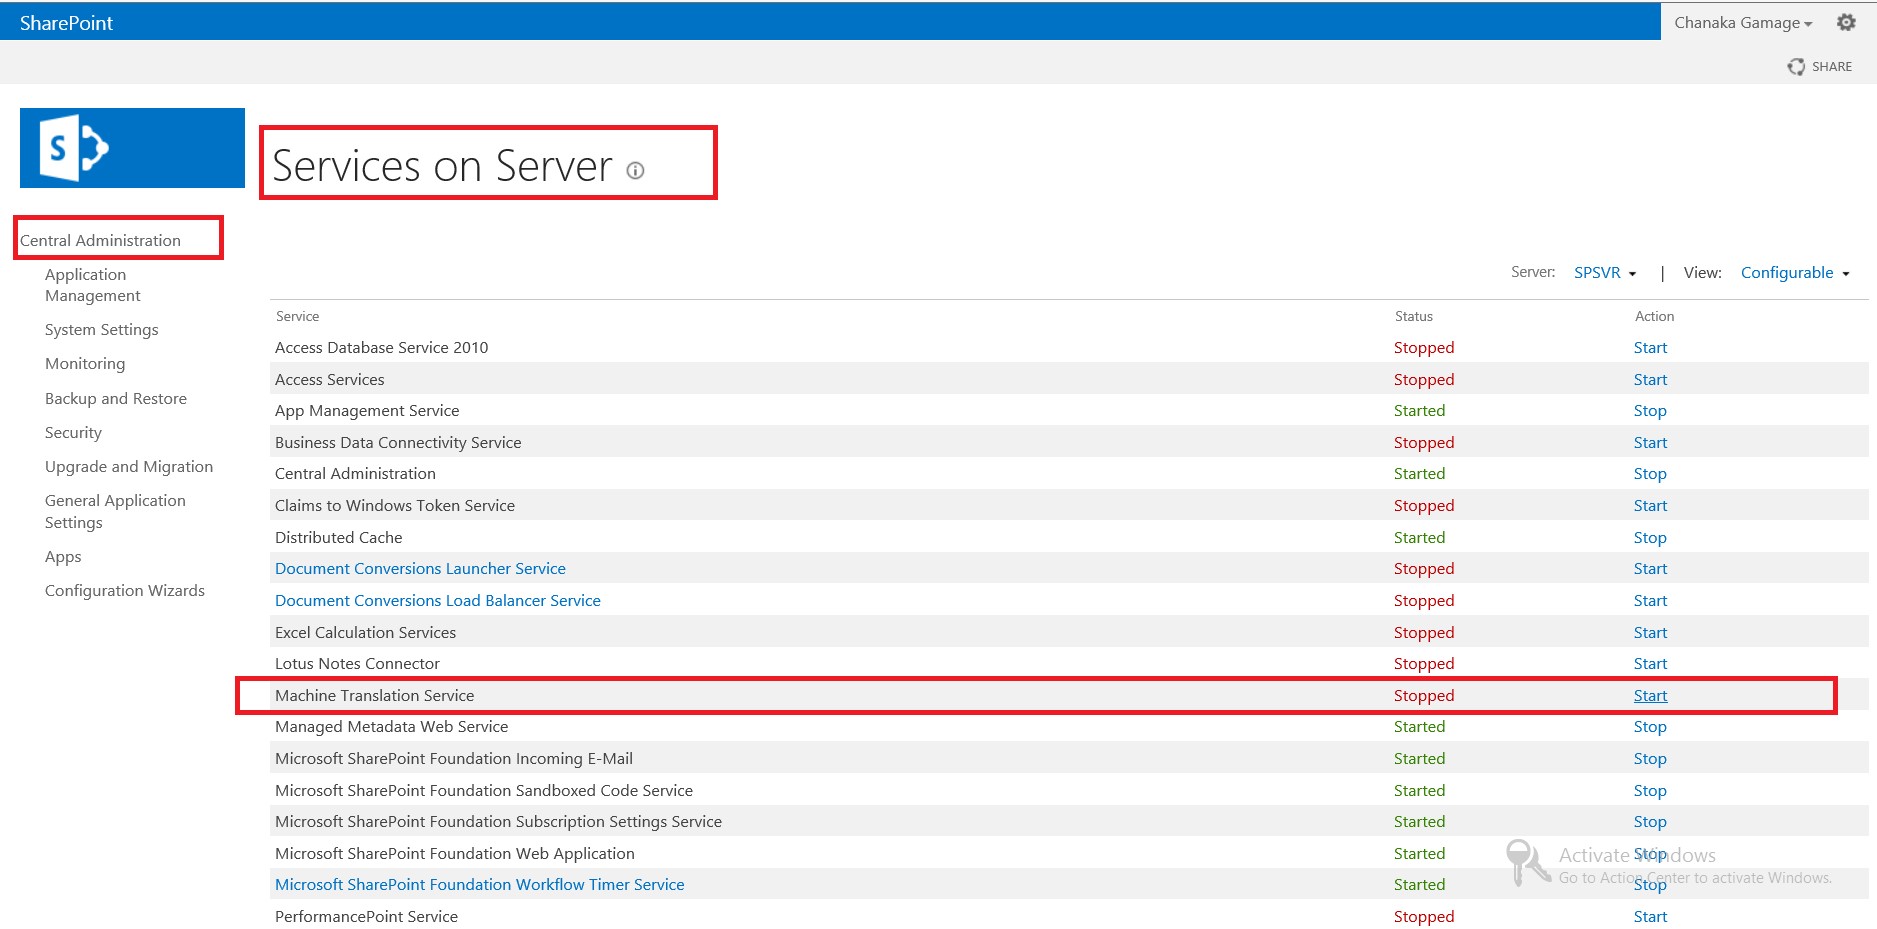This screenshot has width=1877, height=929.
Task: Click Stopped status of Machine Translation Service
Action: coord(1424,695)
